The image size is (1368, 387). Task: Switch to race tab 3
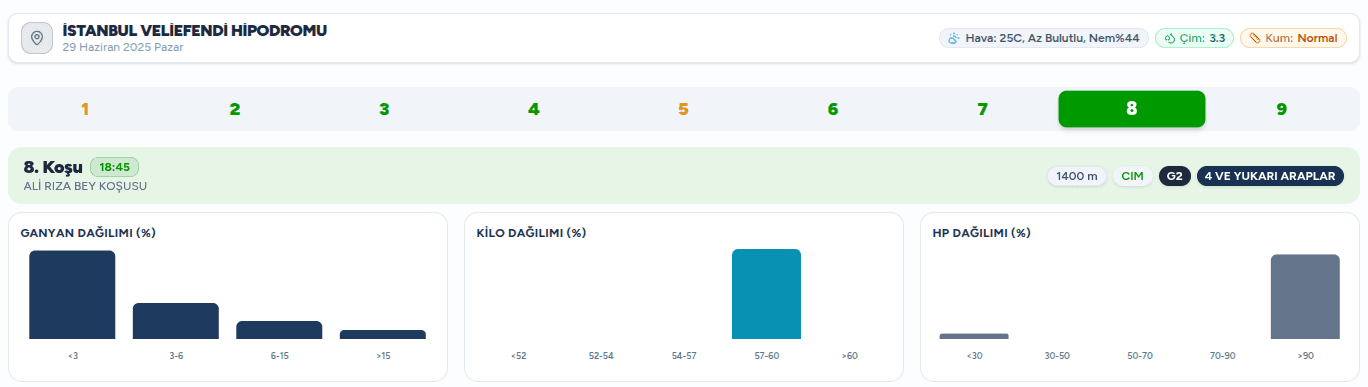tap(384, 109)
